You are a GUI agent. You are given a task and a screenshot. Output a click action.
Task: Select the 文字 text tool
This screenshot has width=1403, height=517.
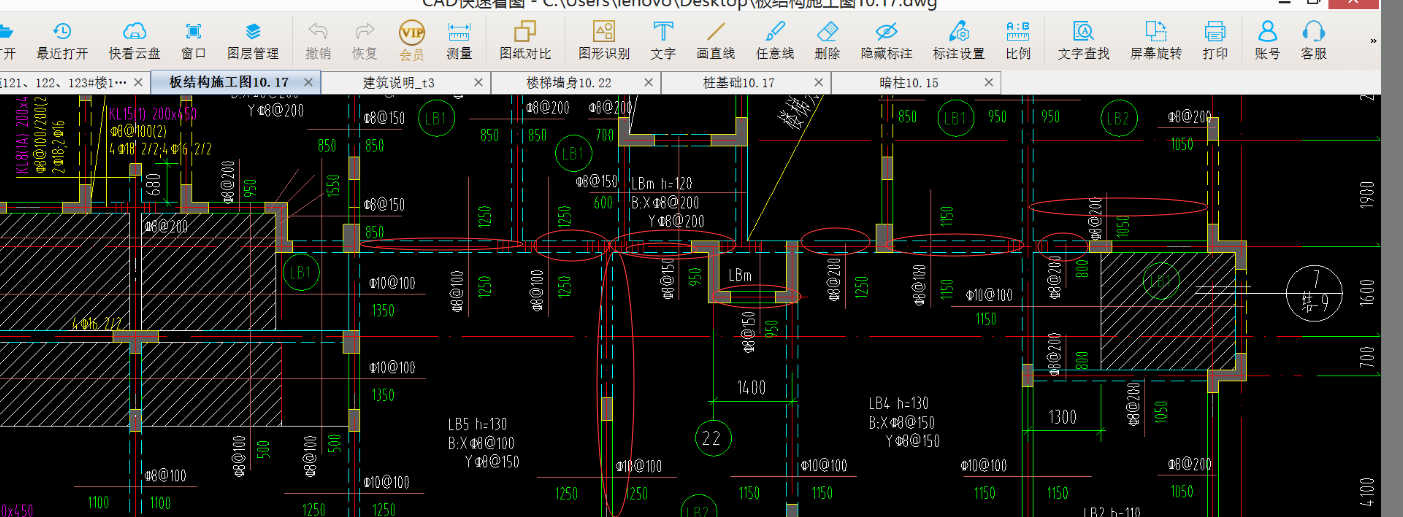pos(662,41)
